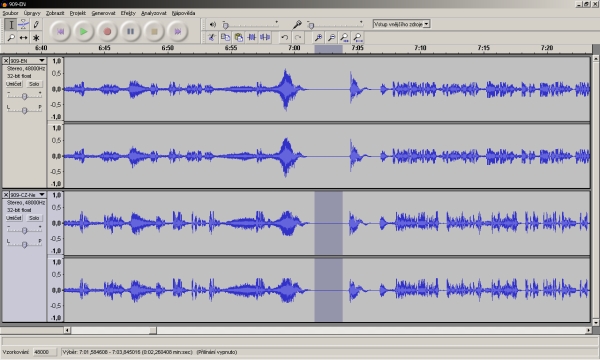
Task: Pause playback with Pause button
Action: pos(130,31)
